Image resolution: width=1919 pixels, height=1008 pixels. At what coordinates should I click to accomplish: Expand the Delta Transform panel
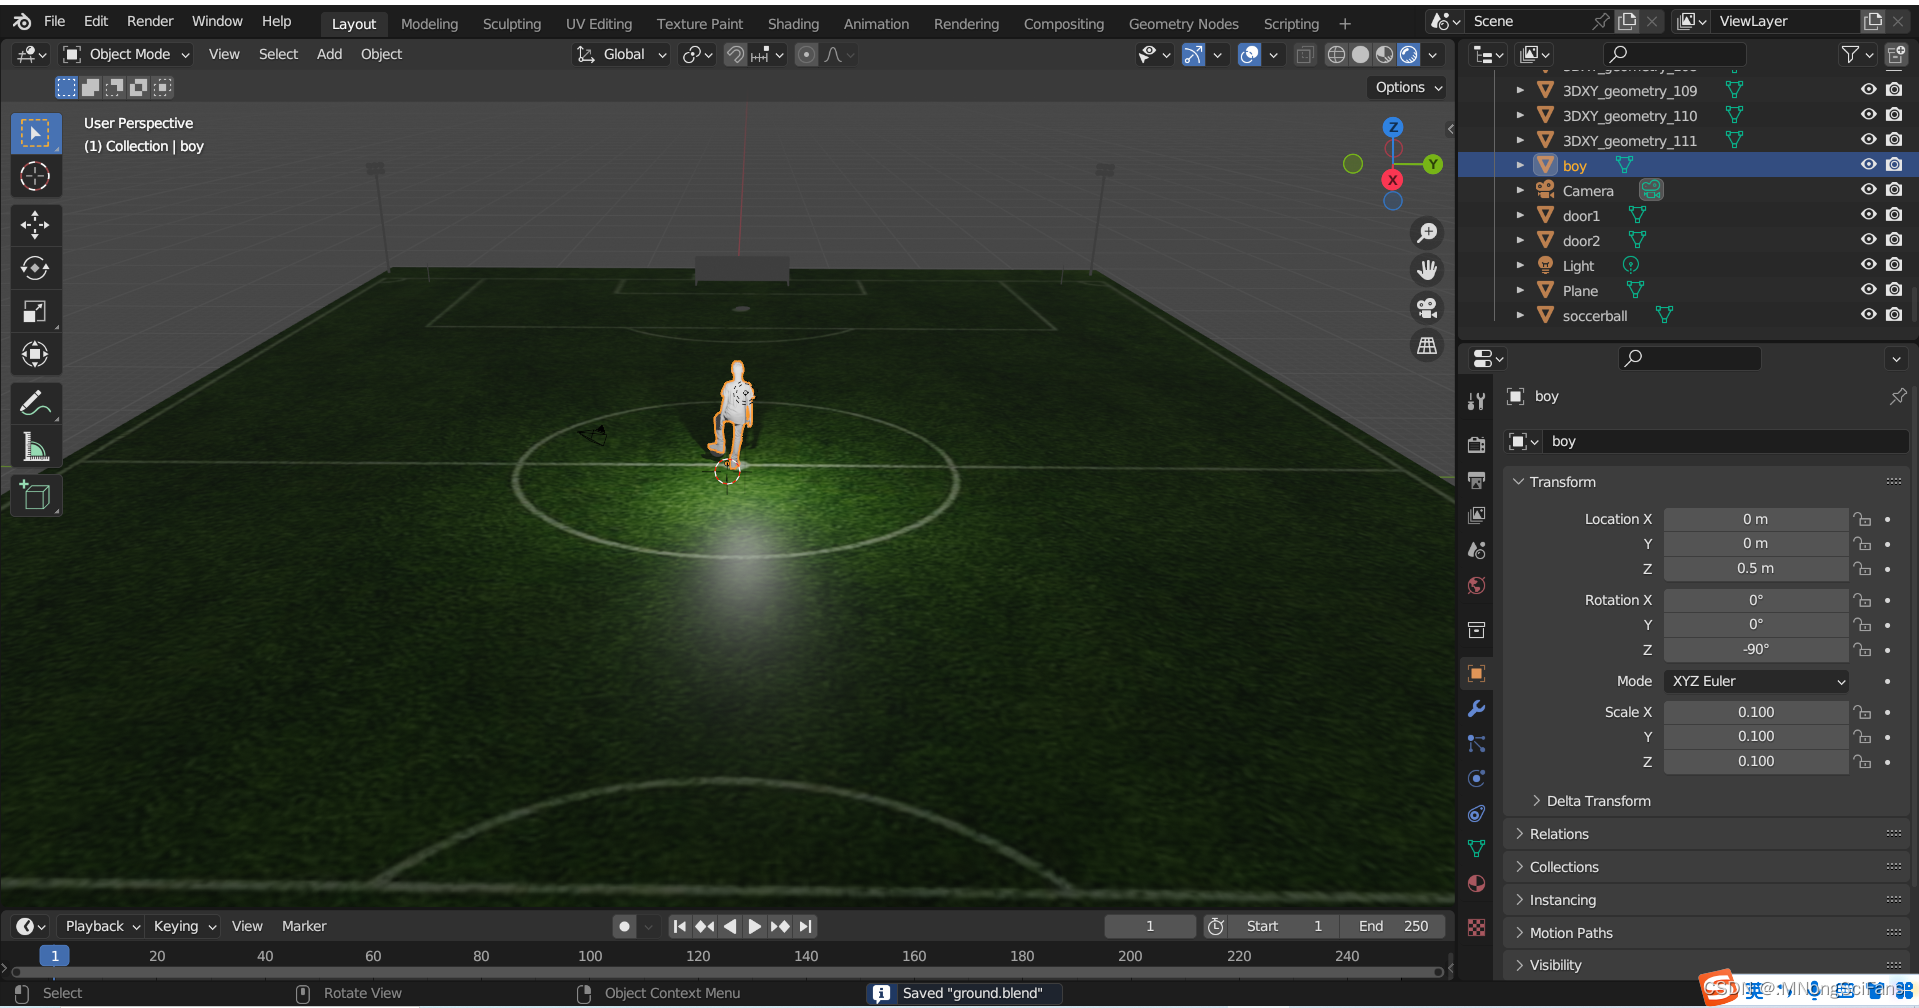(1598, 801)
